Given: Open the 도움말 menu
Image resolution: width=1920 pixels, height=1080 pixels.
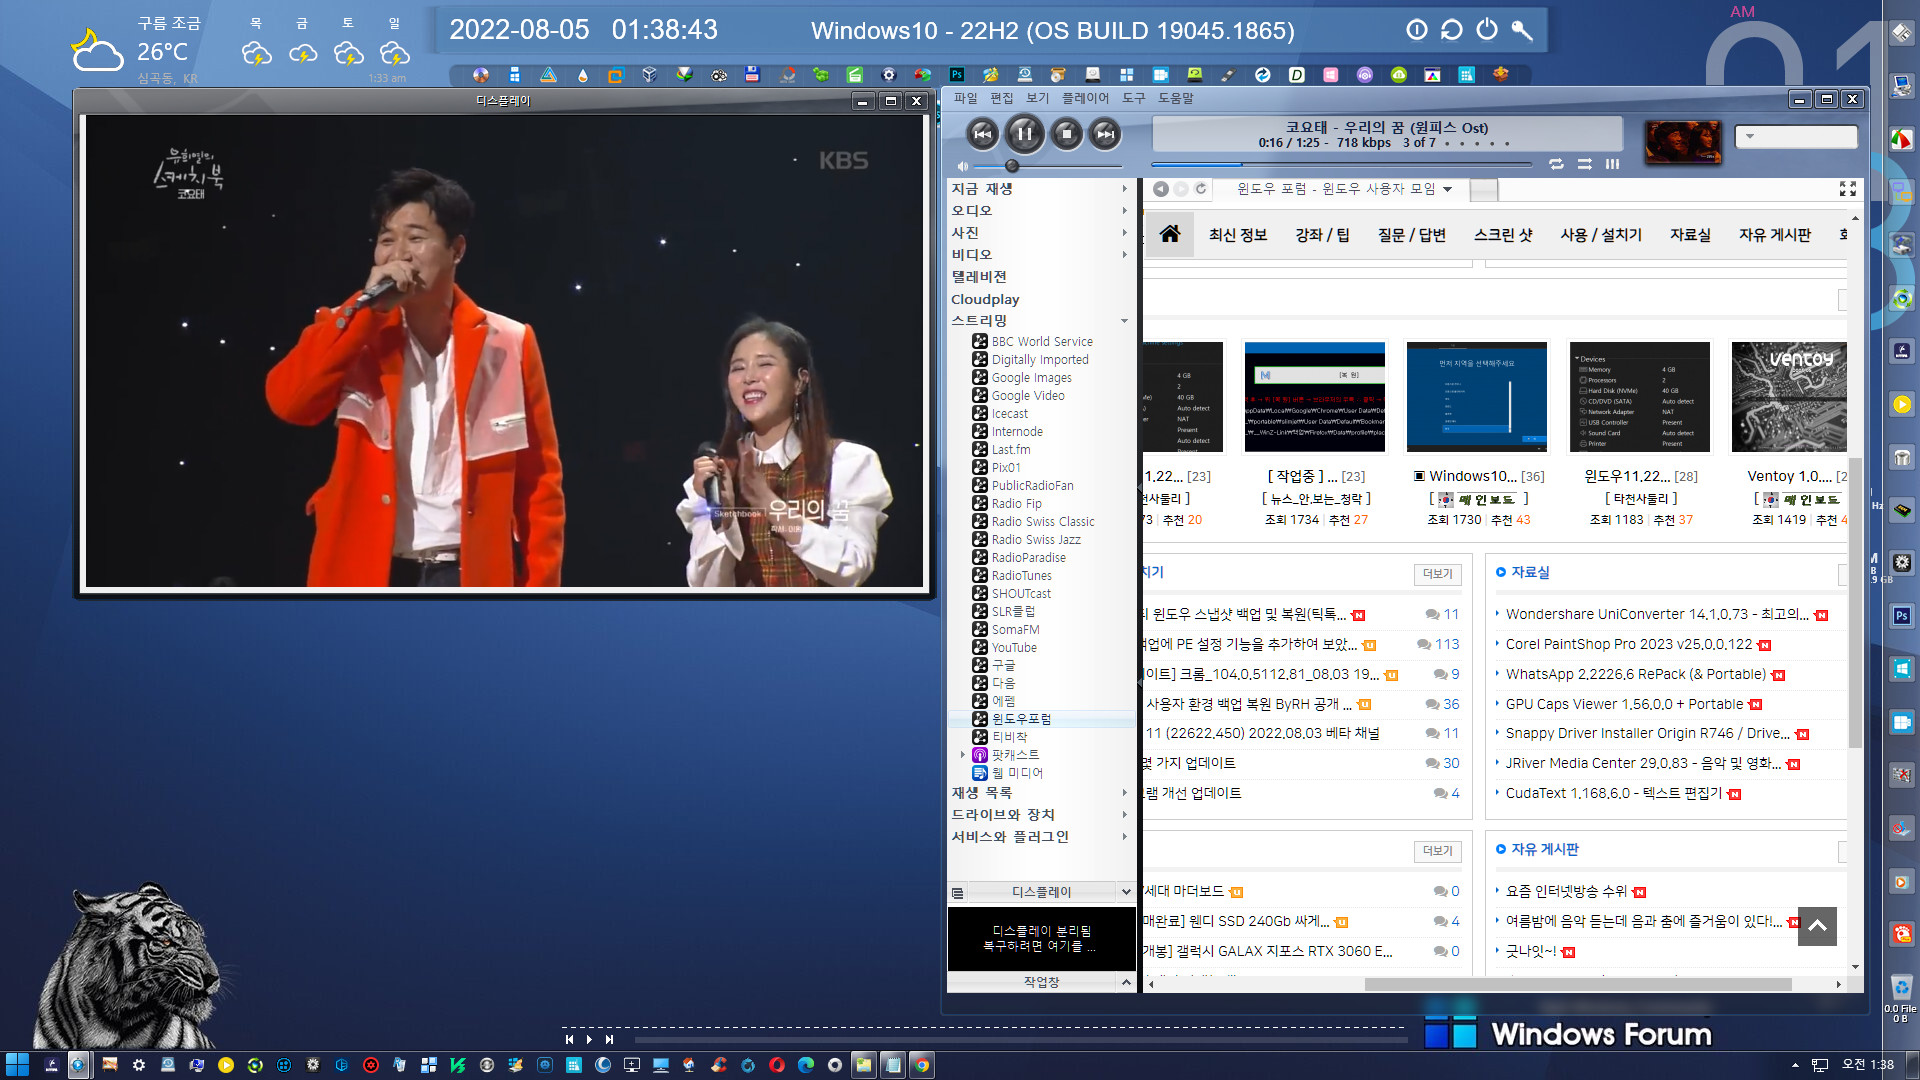Looking at the screenshot, I should pos(1175,98).
